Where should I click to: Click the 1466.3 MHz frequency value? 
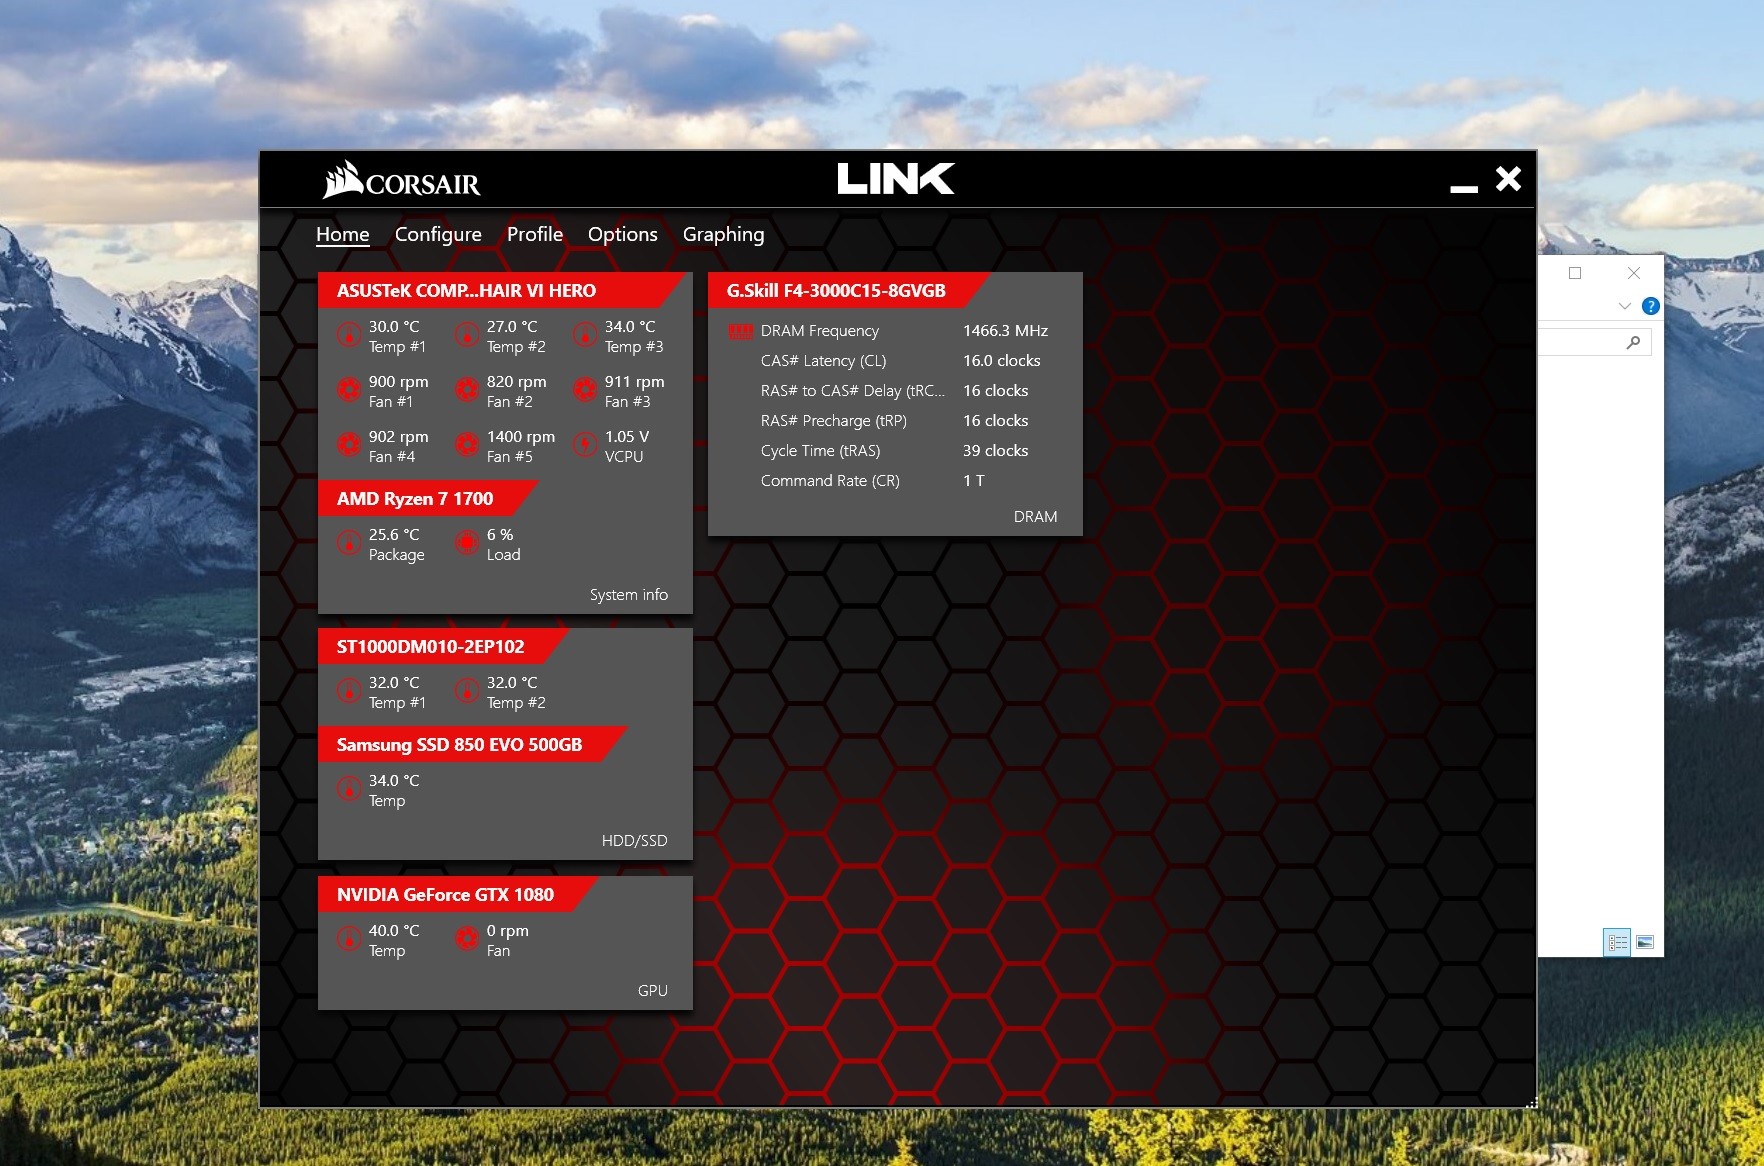click(x=1006, y=330)
